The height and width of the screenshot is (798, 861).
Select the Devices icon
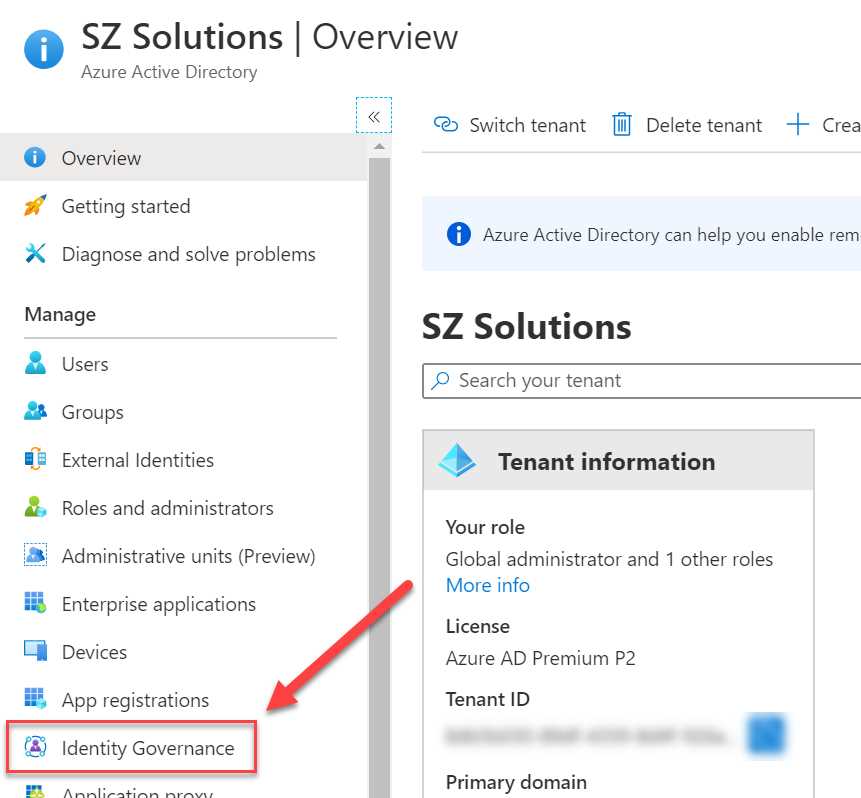point(34,651)
